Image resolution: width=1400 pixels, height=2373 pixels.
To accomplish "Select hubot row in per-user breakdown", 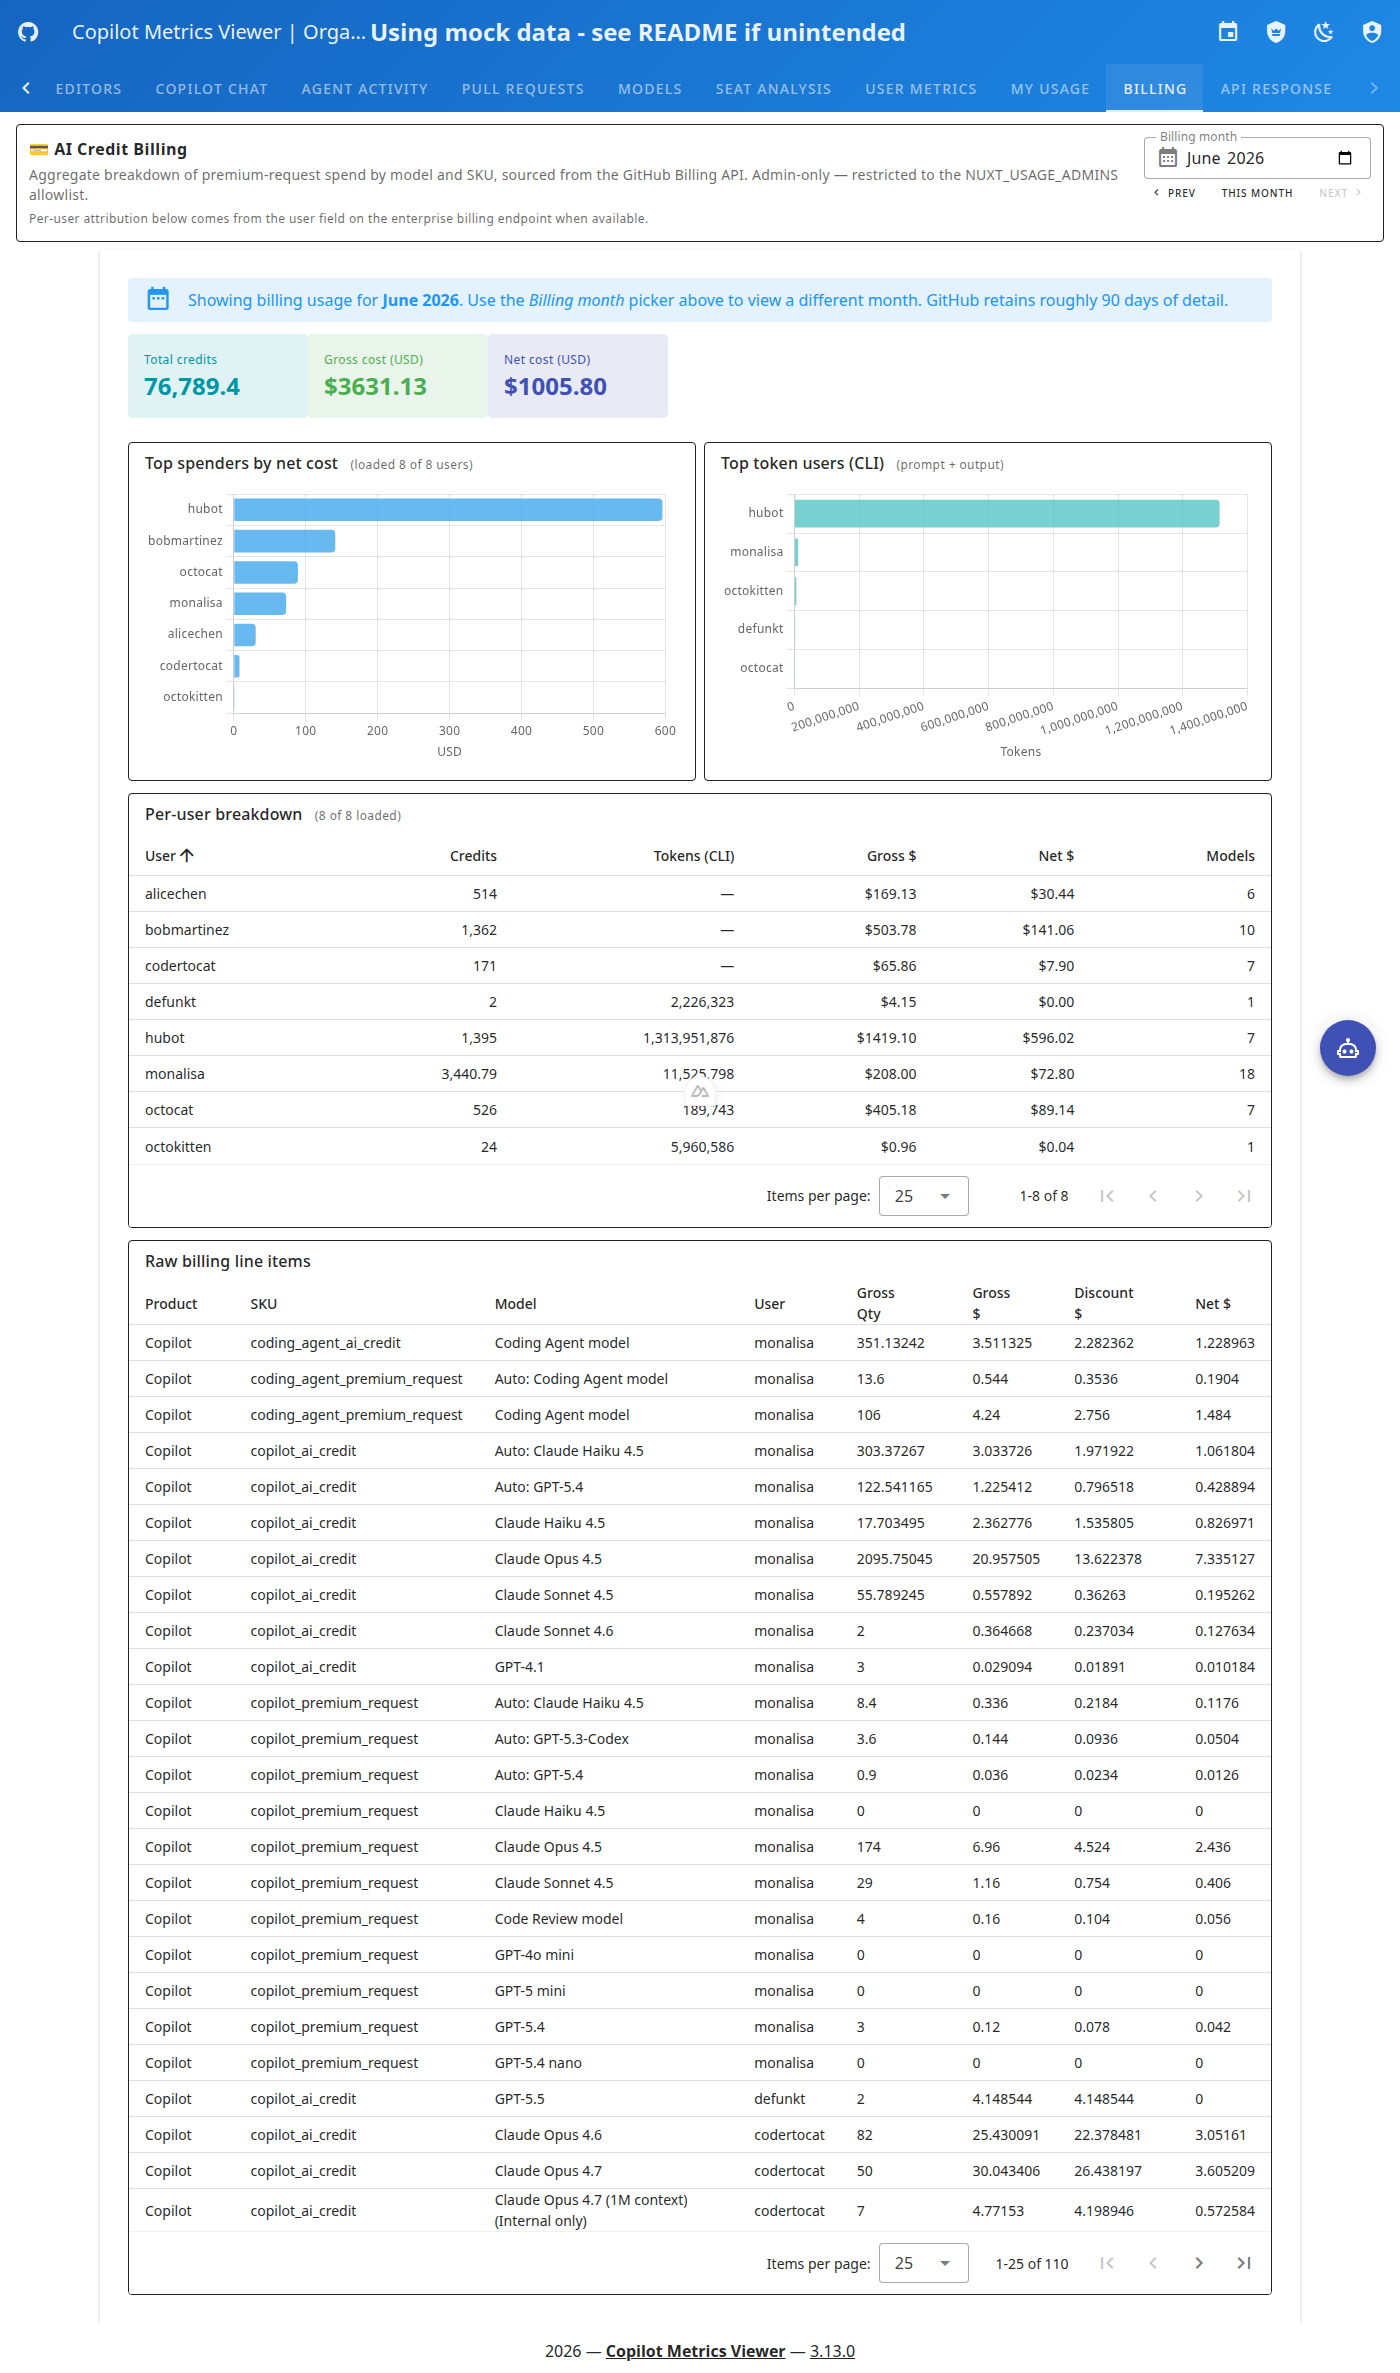I will coord(700,1038).
